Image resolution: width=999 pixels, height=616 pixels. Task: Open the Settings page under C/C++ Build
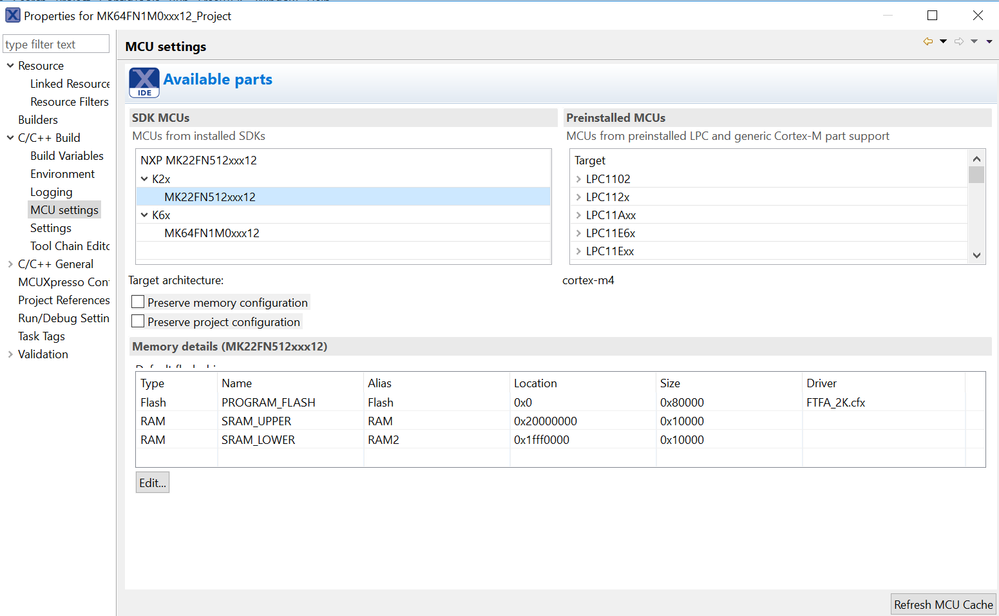point(50,228)
